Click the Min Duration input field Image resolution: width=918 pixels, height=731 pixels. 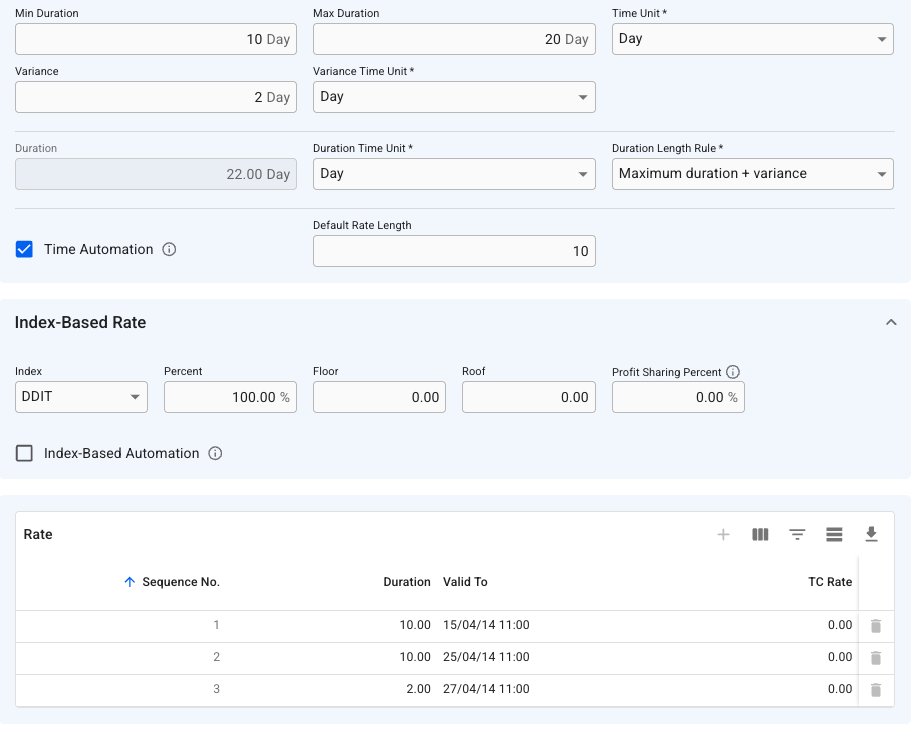pos(155,40)
